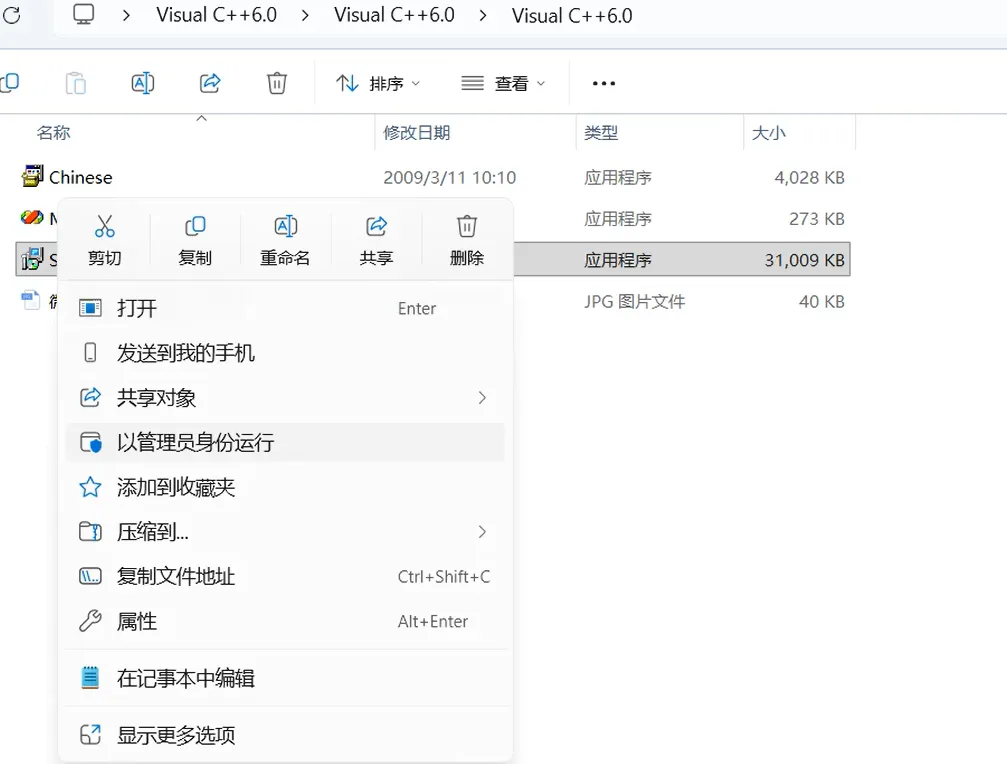Viewport: 1007px width, 764px height.
Task: Sort by 名称 column header
Action: [53, 133]
